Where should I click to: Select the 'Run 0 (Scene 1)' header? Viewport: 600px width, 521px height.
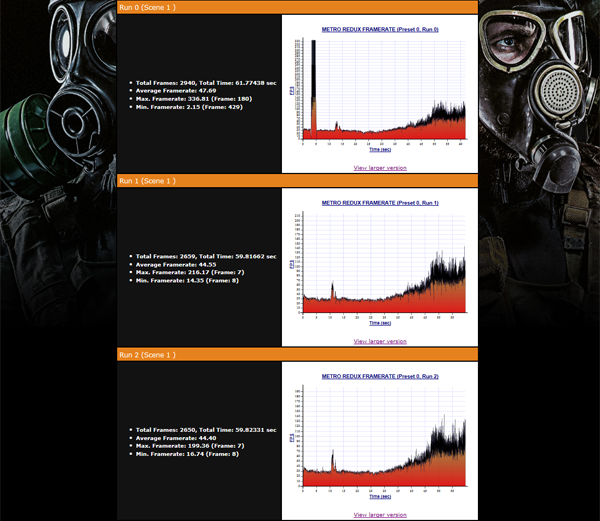pos(297,8)
